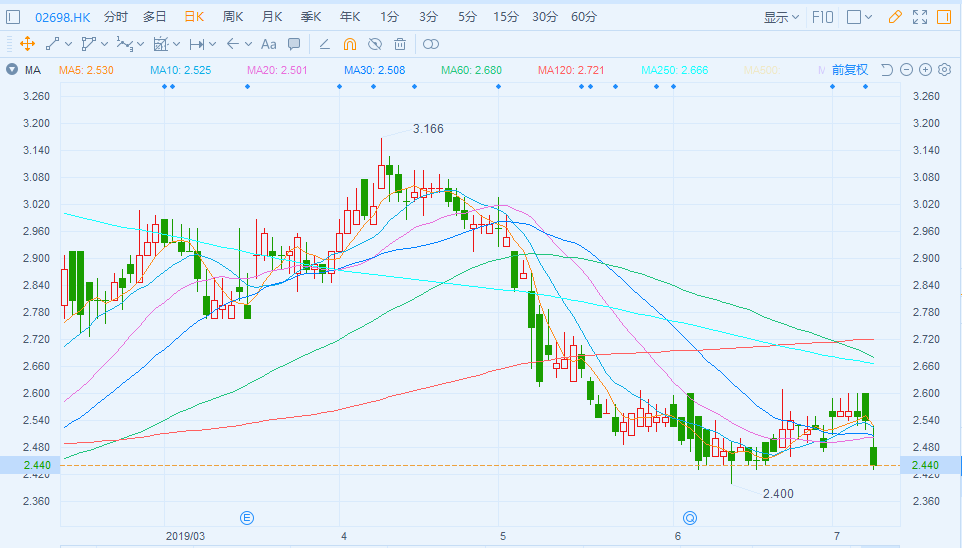Switch to the 分时 intraday tab
Viewport: 962px width, 548px height.
pyautogui.click(x=116, y=17)
